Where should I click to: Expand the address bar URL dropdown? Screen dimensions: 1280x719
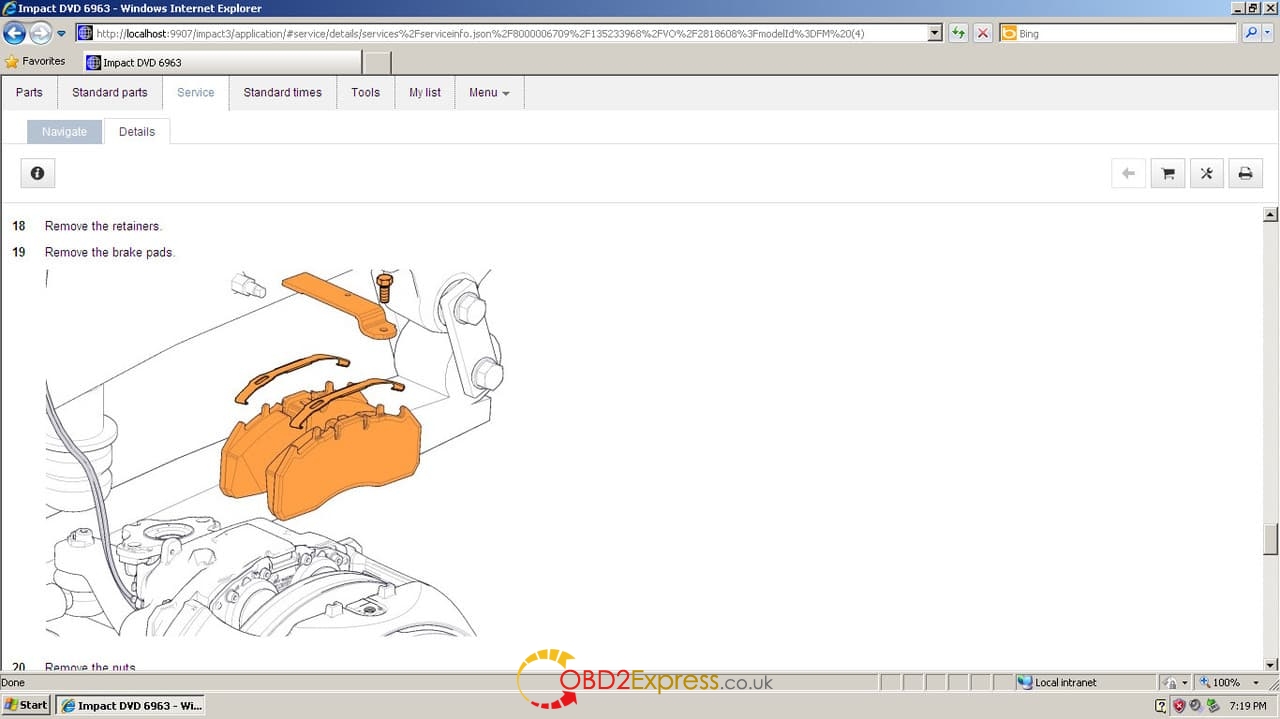pos(935,33)
